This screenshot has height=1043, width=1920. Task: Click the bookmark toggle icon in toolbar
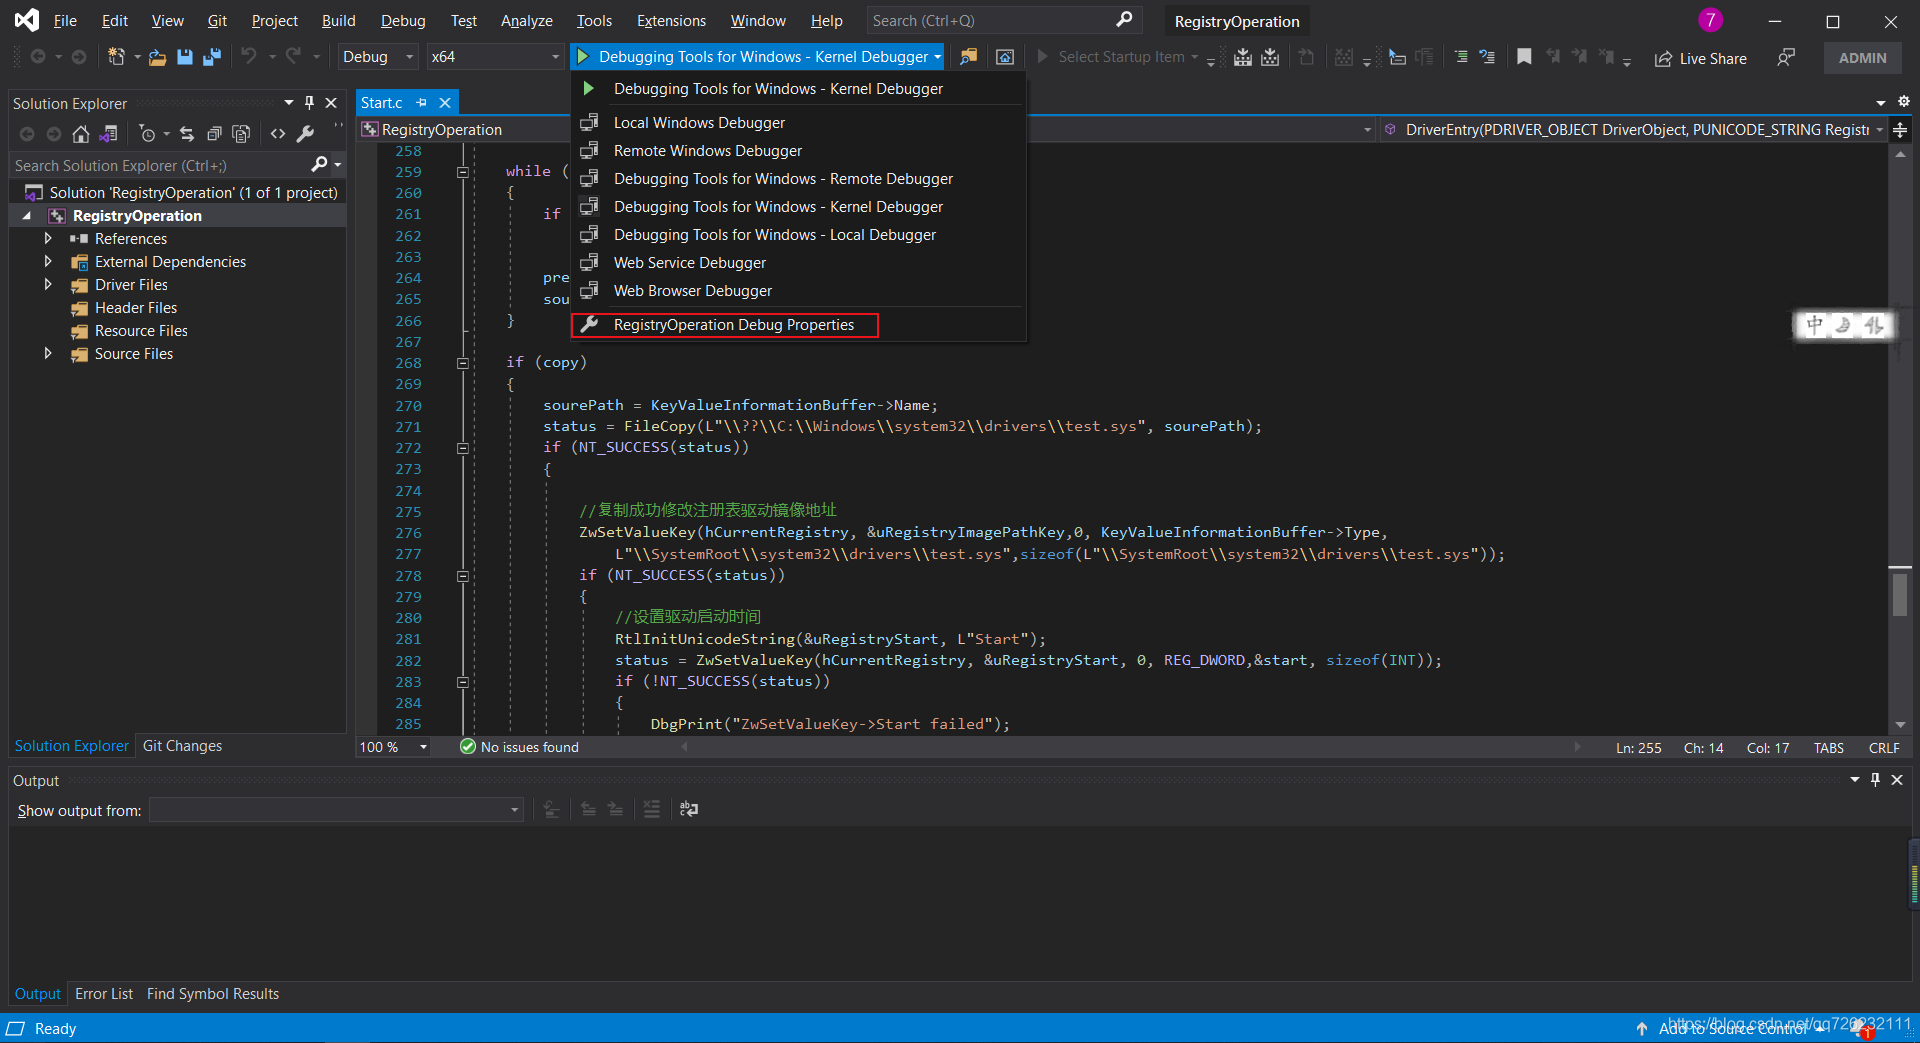click(1524, 57)
